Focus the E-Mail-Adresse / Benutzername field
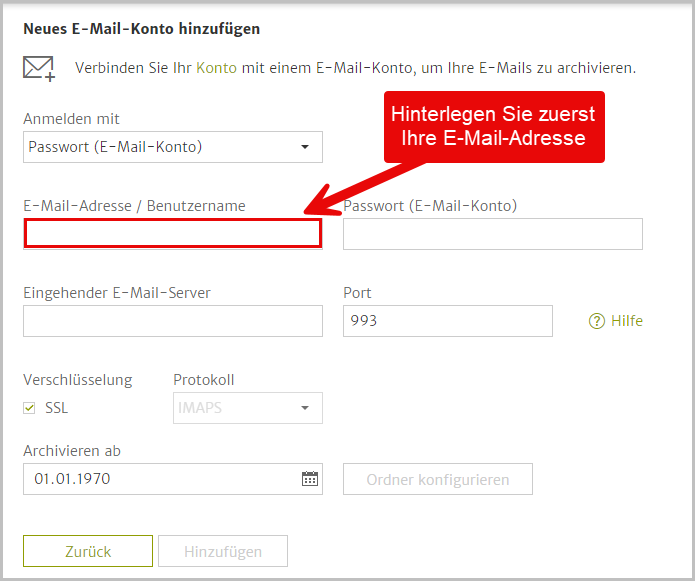Screen dimensions: 695x581 point(173,234)
